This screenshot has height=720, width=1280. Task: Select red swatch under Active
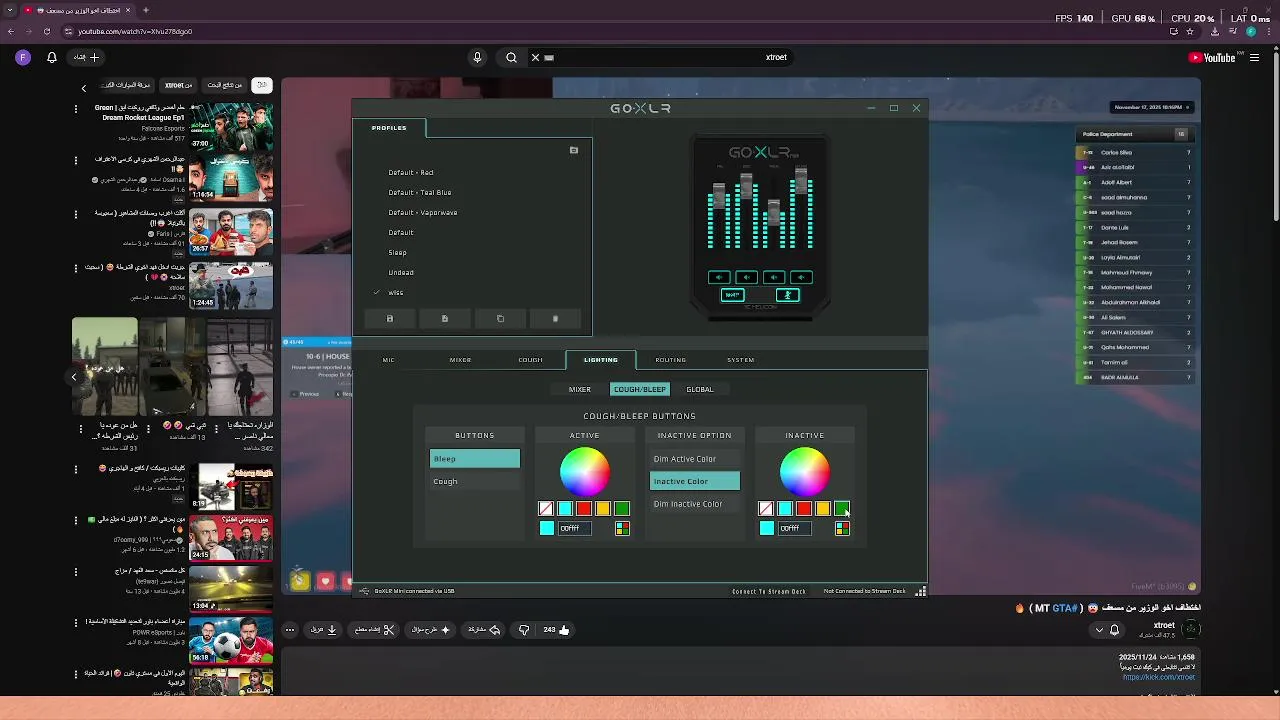[584, 509]
